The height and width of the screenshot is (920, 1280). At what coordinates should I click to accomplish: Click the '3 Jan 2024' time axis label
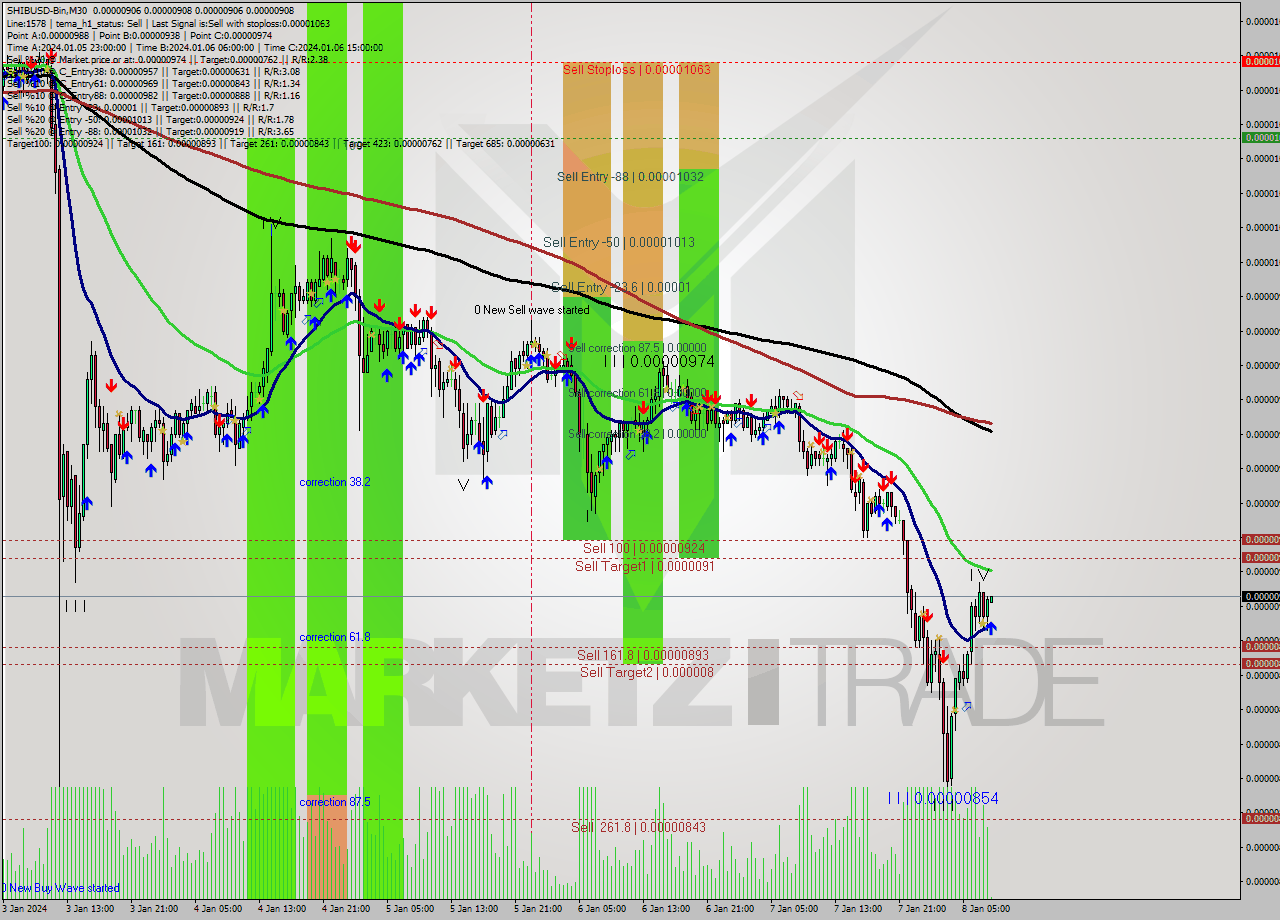pos(24,909)
